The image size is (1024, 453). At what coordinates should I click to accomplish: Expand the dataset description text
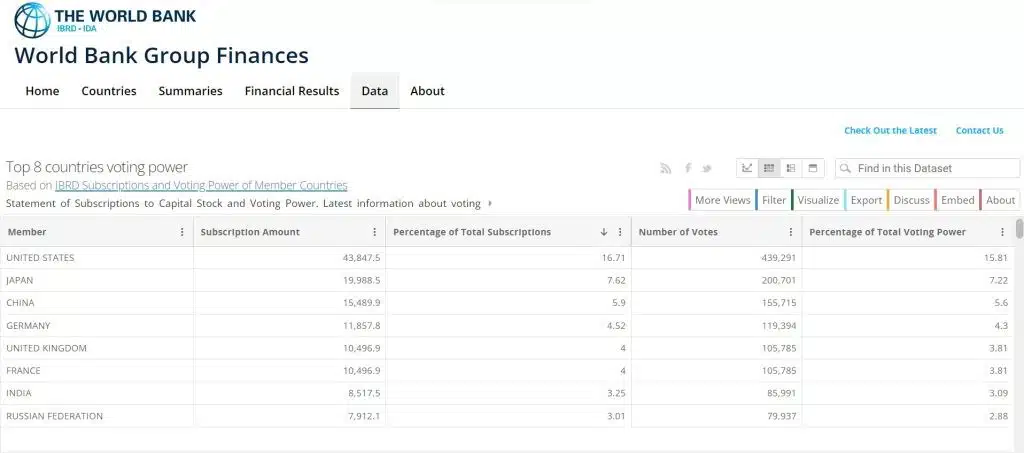(x=490, y=204)
